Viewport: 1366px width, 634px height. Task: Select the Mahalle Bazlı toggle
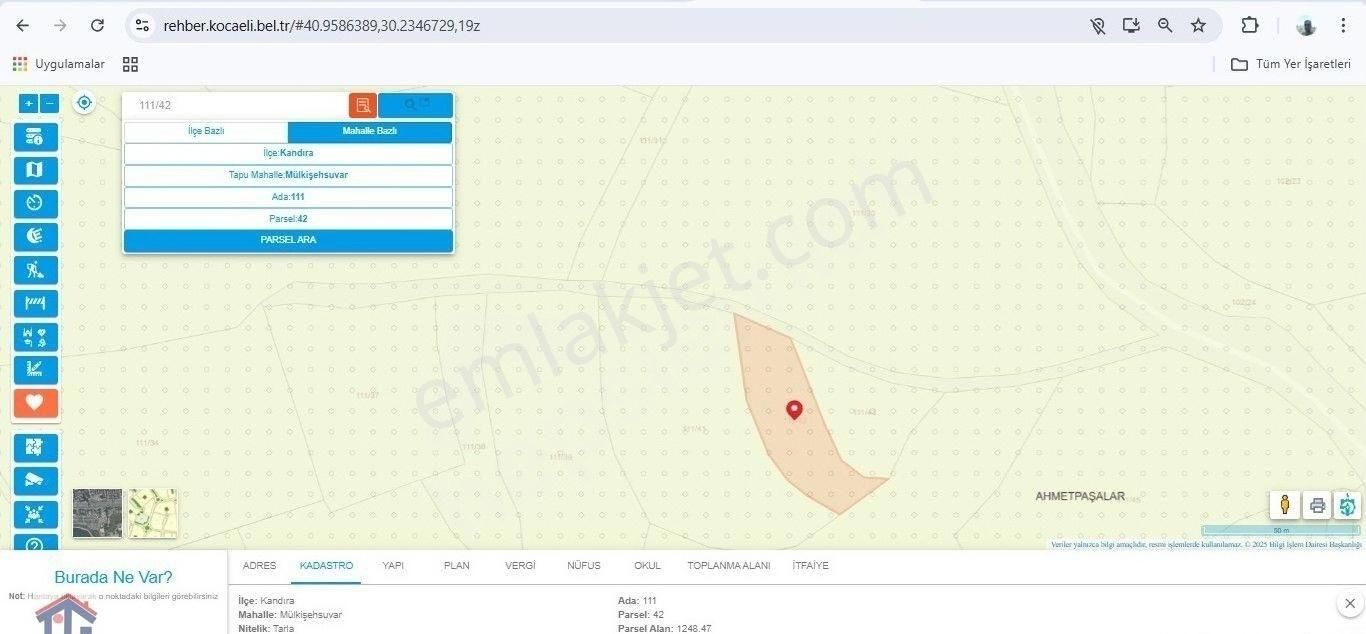point(370,132)
